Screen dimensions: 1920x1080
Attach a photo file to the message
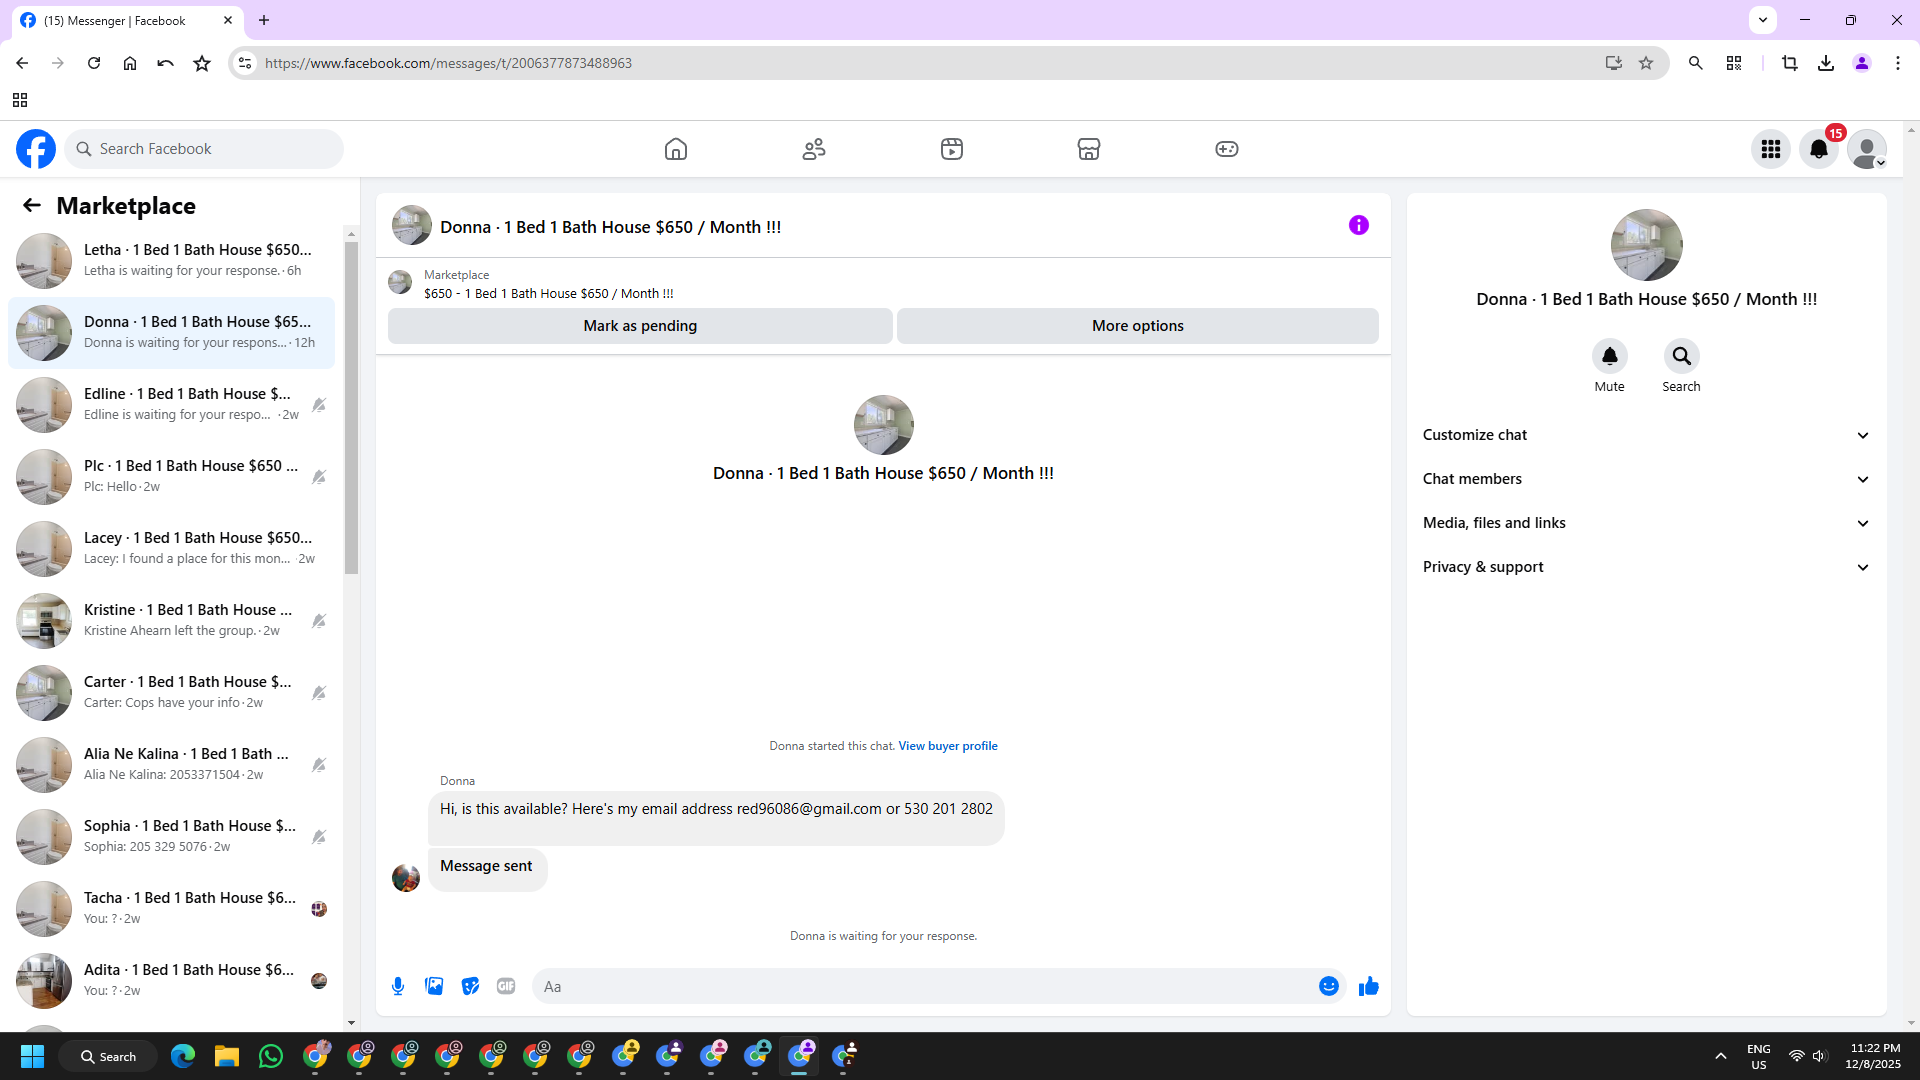coord(434,986)
